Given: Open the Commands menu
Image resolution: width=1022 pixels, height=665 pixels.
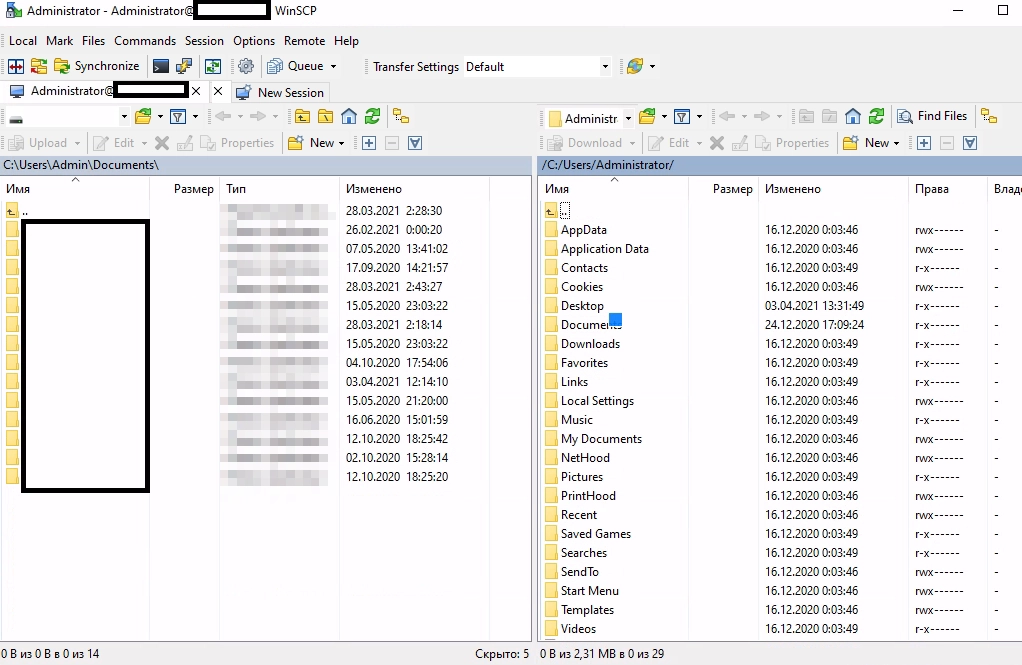Looking at the screenshot, I should tap(145, 41).
